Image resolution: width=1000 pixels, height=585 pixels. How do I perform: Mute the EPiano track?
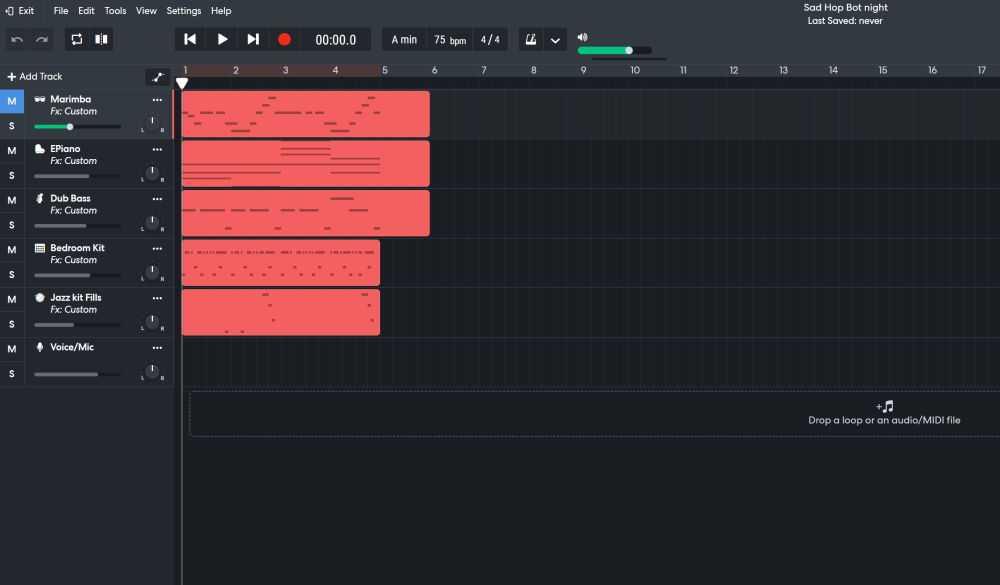pos(11,151)
